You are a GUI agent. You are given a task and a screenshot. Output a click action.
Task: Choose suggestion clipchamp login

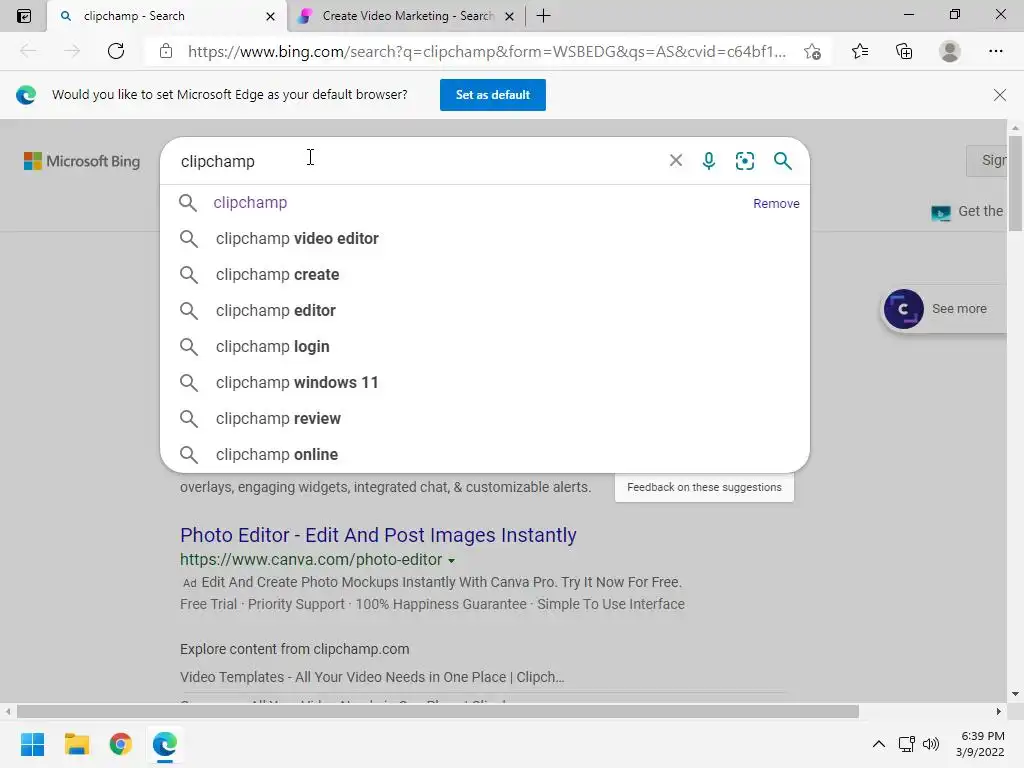[485, 346]
